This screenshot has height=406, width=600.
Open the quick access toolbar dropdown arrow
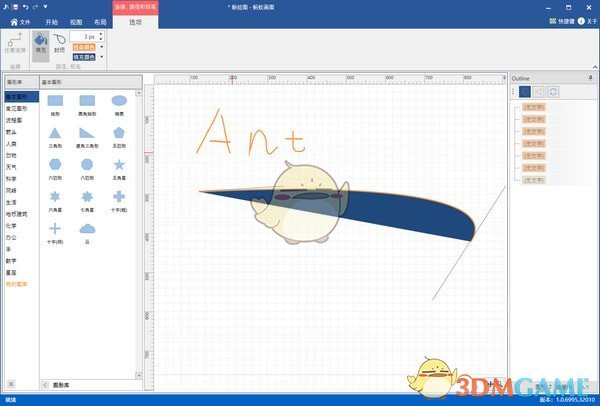(45, 7)
